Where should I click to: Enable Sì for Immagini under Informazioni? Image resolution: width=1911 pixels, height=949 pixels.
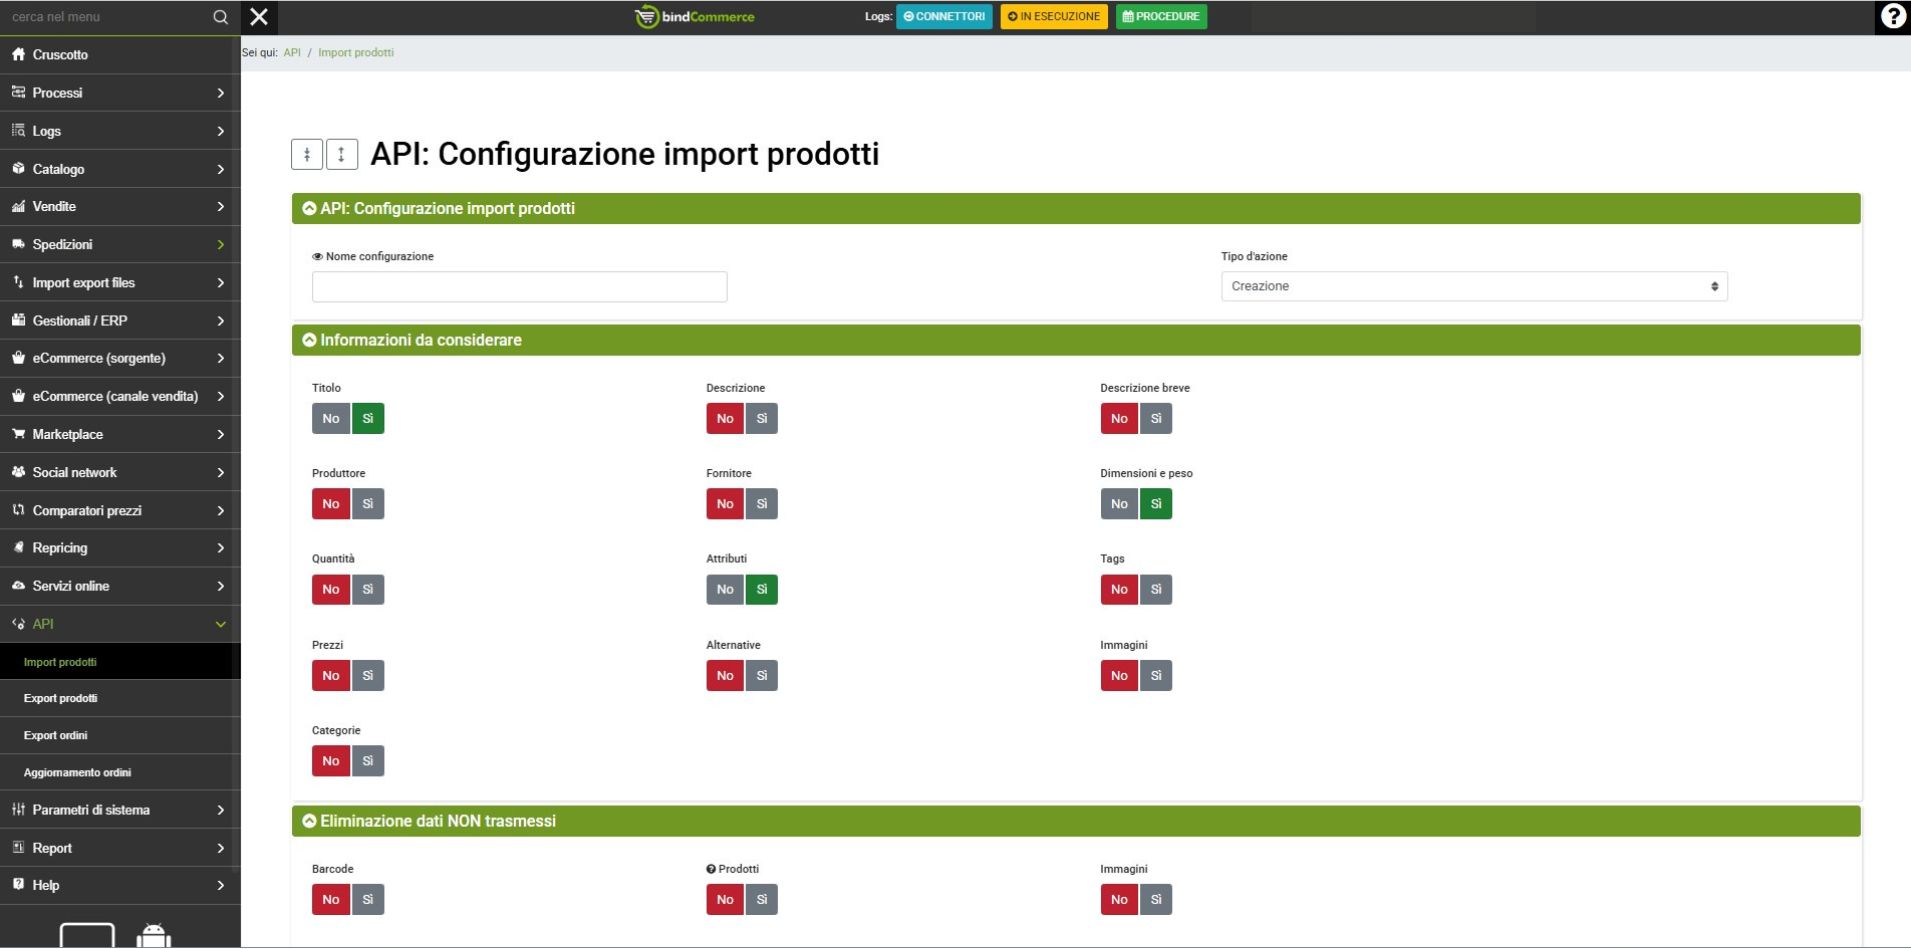pos(1155,676)
